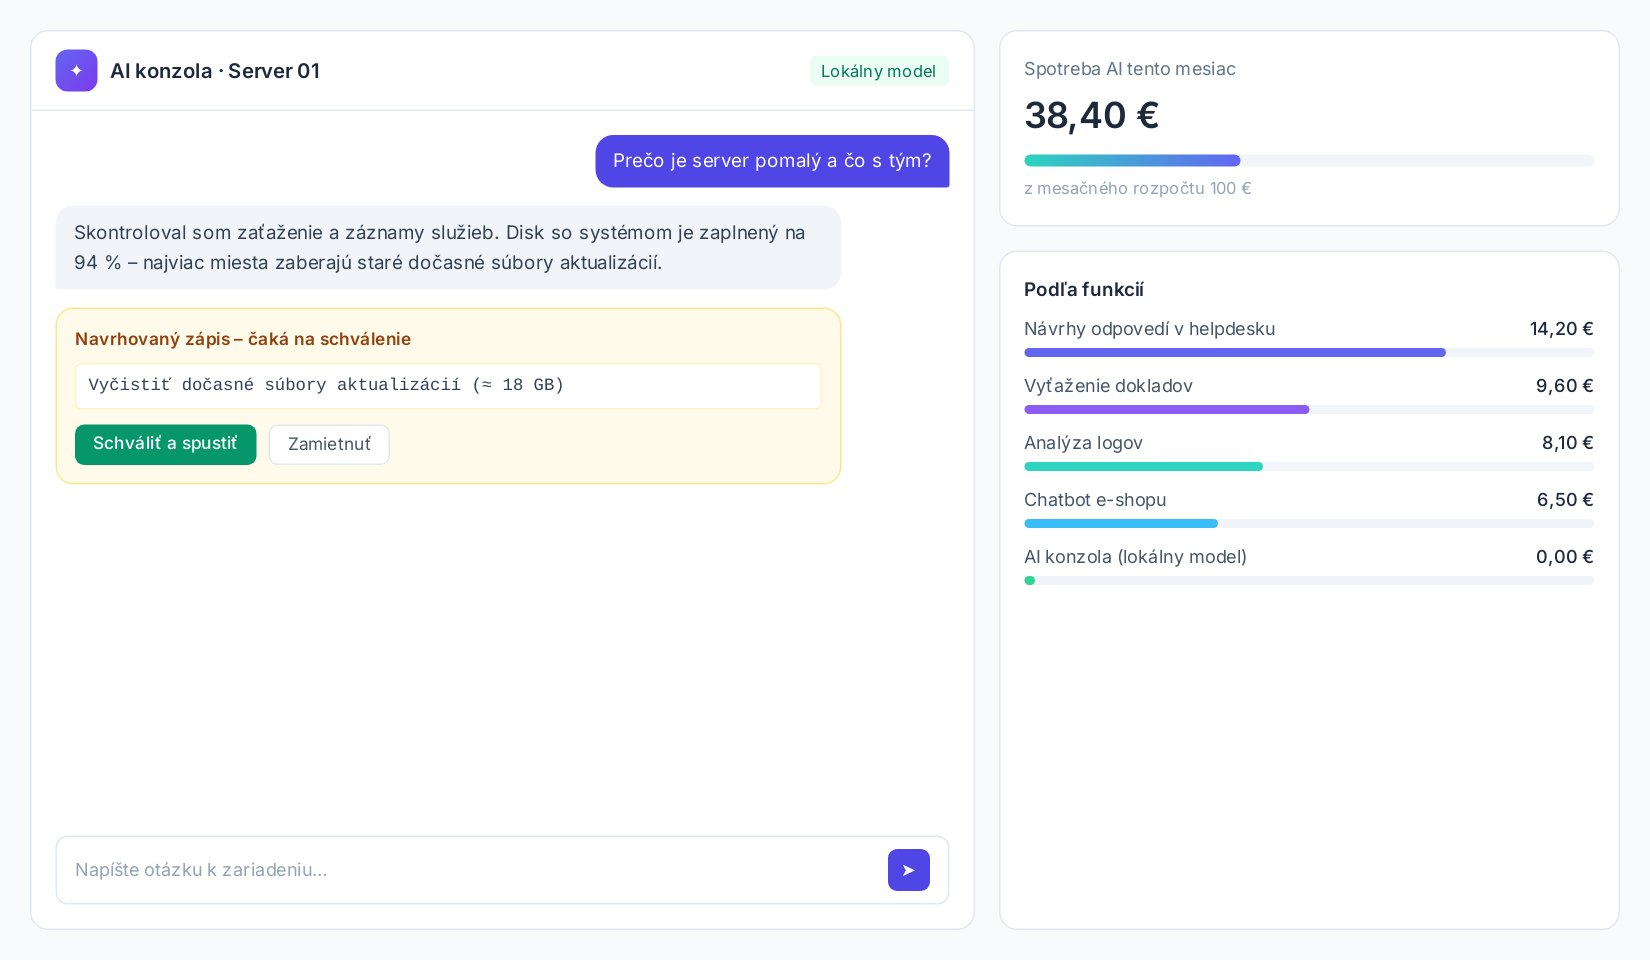Click the "AI konzola · Server 01" title

pos(215,71)
